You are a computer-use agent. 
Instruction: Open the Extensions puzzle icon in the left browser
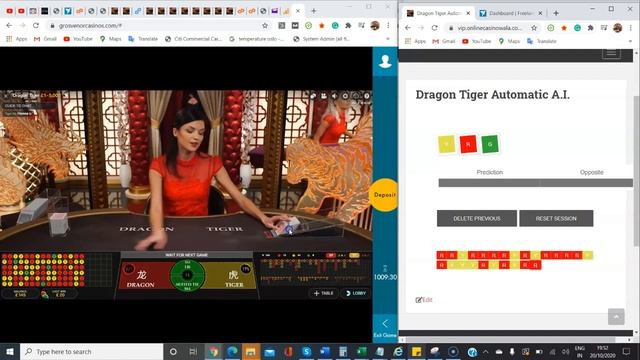click(348, 25)
